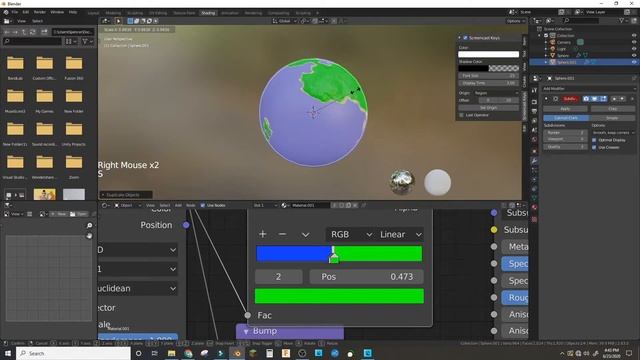Click the HDRI preview sphere in viewport
The image size is (640, 360).
pyautogui.click(x=402, y=182)
